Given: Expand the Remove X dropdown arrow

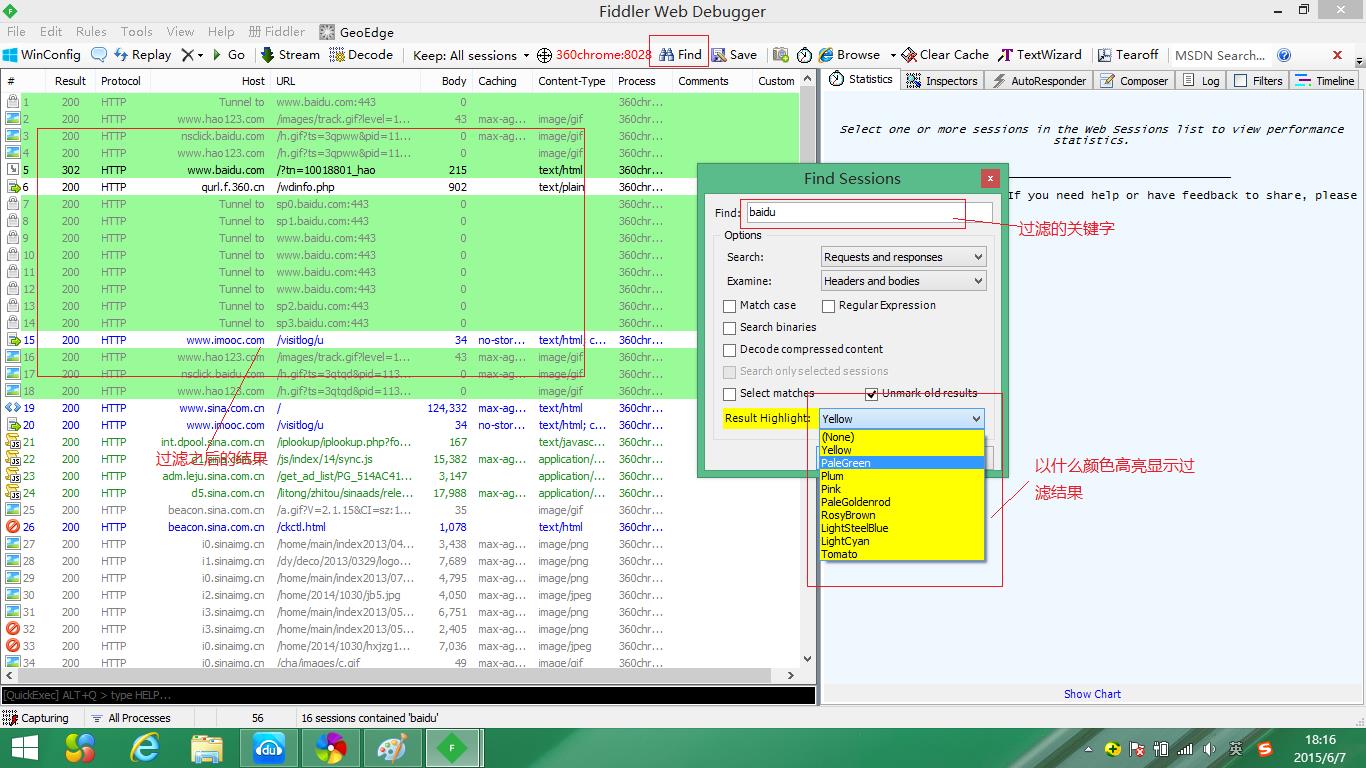Looking at the screenshot, I should click(x=200, y=55).
